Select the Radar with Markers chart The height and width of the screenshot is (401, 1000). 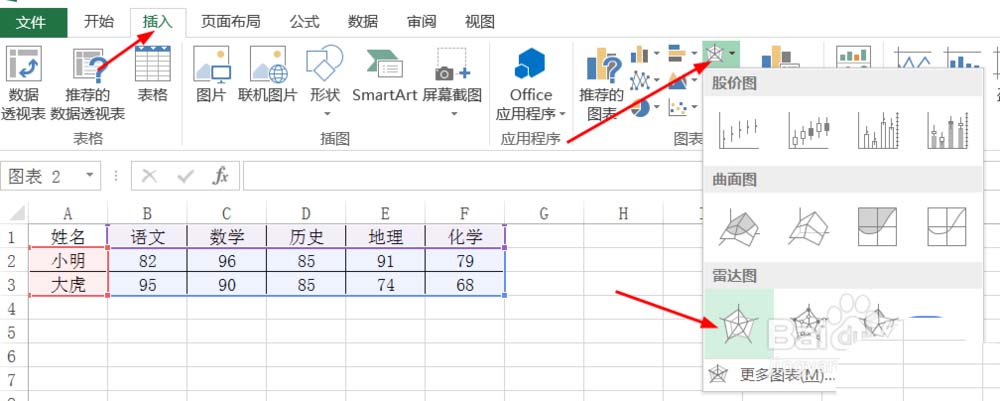click(x=809, y=323)
